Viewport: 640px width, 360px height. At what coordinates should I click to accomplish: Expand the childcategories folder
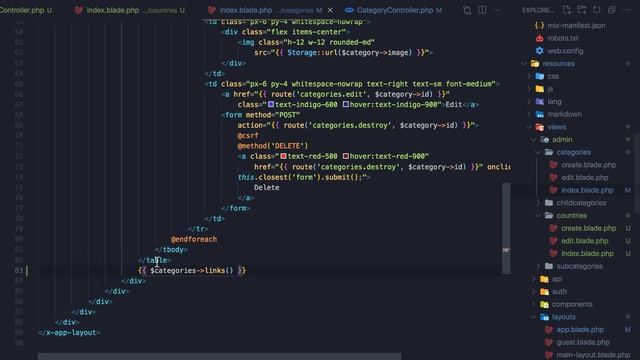[581, 202]
